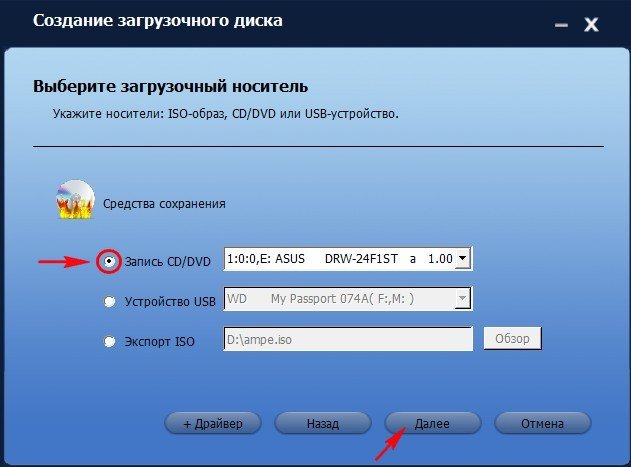
Task: Click the Обзор browse button
Action: coord(512,339)
